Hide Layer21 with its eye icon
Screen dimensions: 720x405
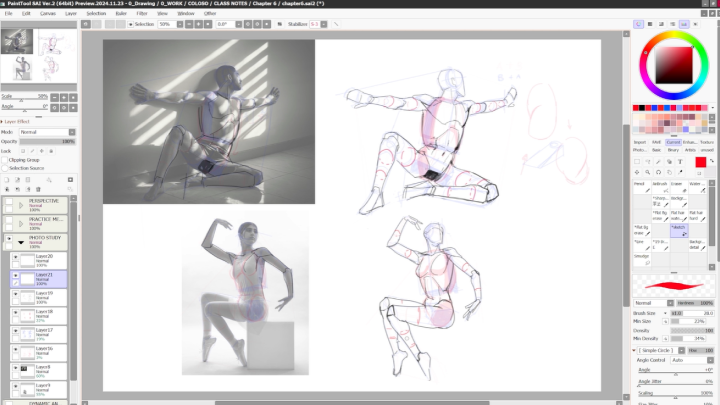(16, 276)
